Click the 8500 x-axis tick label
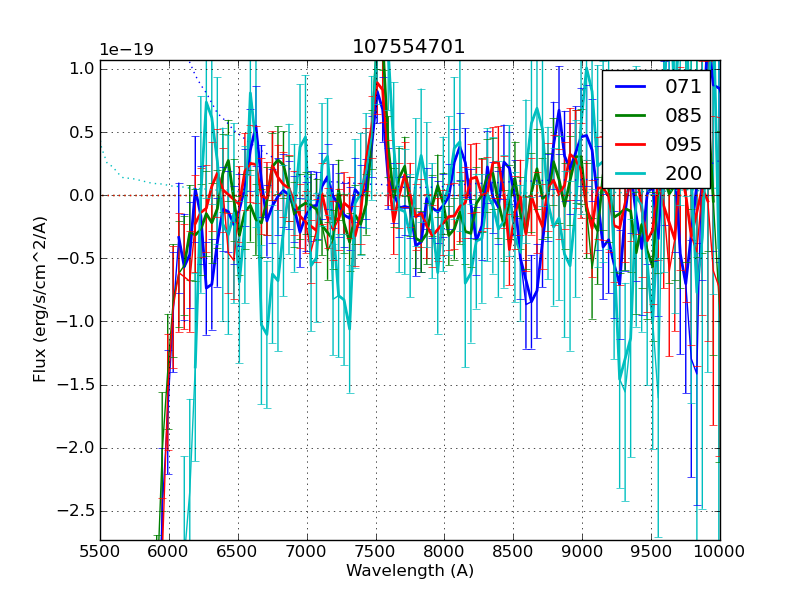This screenshot has height=600, width=800. 514,551
